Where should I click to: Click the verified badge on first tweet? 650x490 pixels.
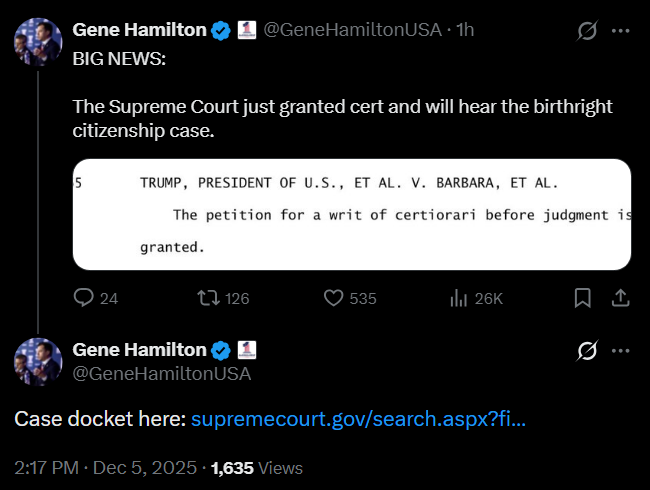[221, 30]
